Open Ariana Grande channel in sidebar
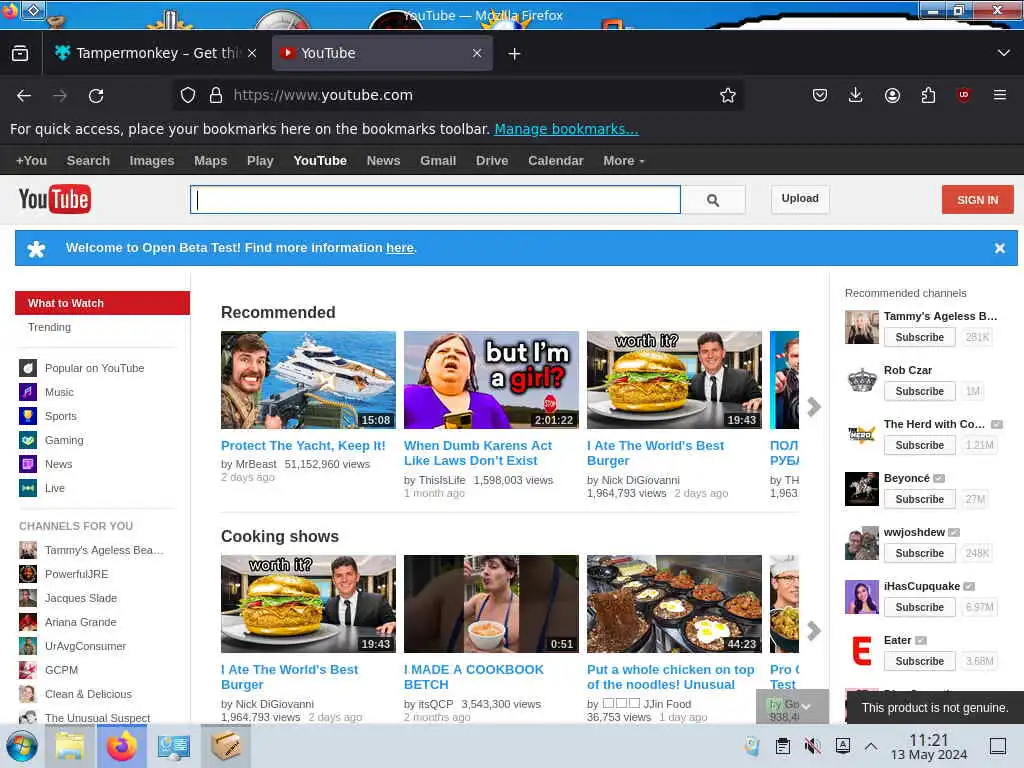1024x768 pixels. pos(80,622)
